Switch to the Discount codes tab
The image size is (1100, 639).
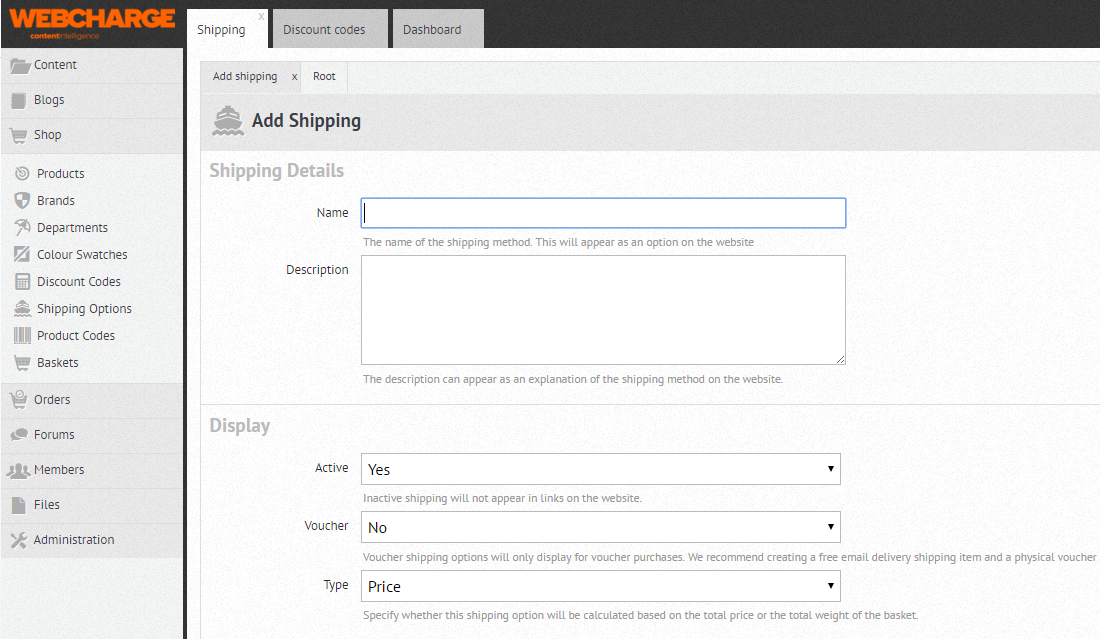click(324, 30)
